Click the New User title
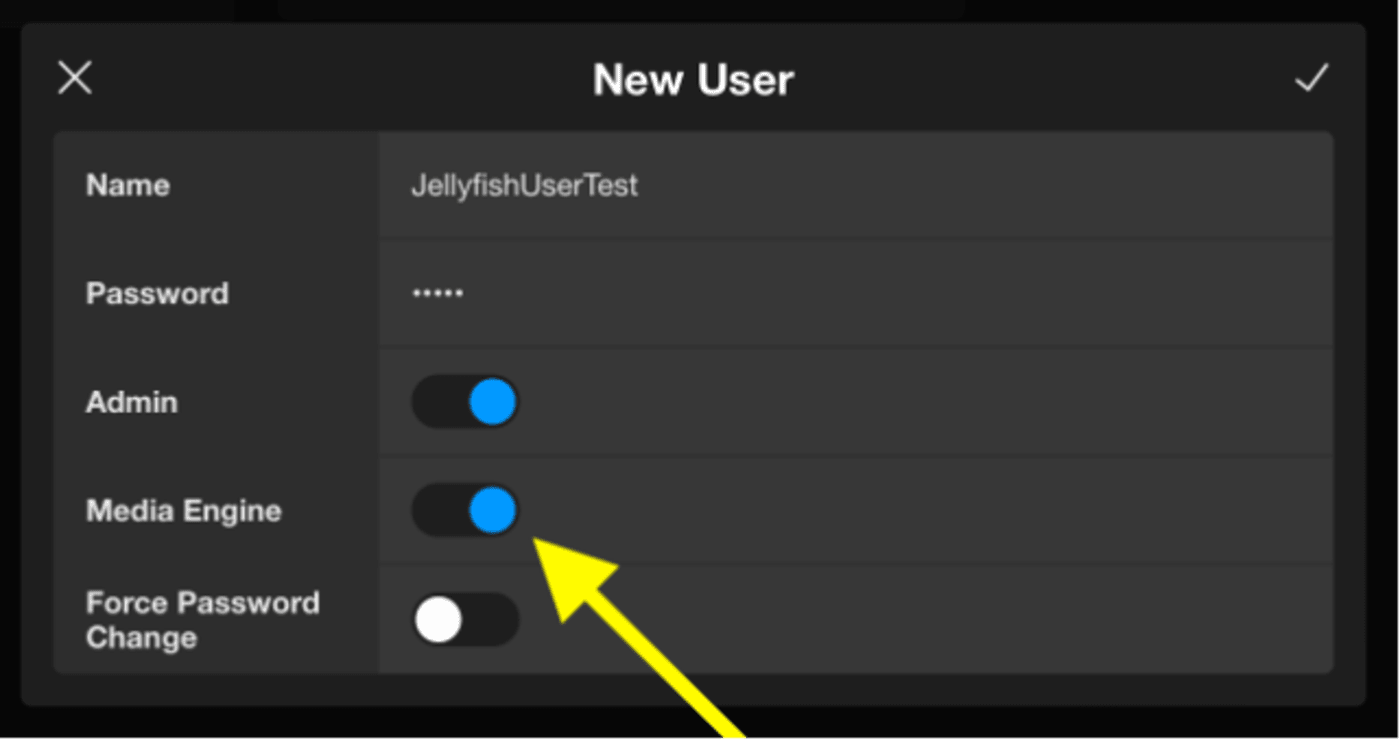Viewport: 1400px width, 740px height. point(693,80)
